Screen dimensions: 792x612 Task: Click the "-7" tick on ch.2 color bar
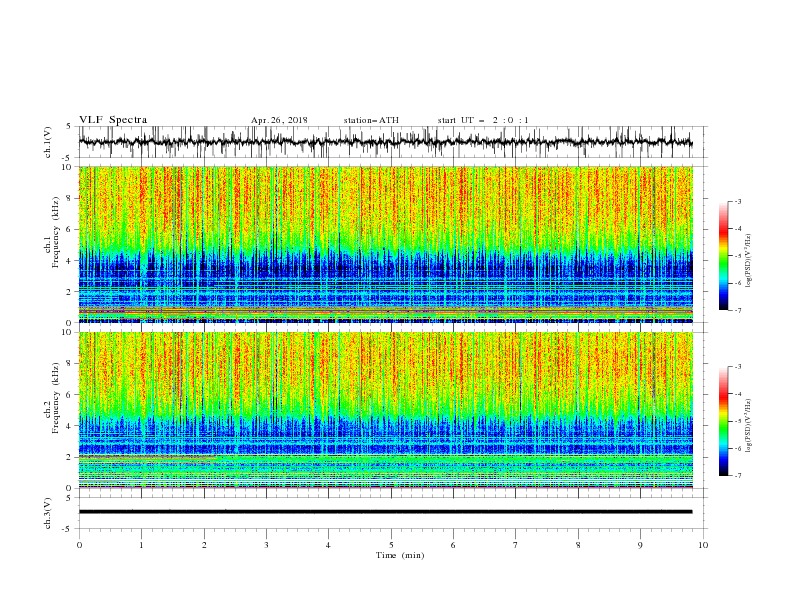tap(737, 476)
